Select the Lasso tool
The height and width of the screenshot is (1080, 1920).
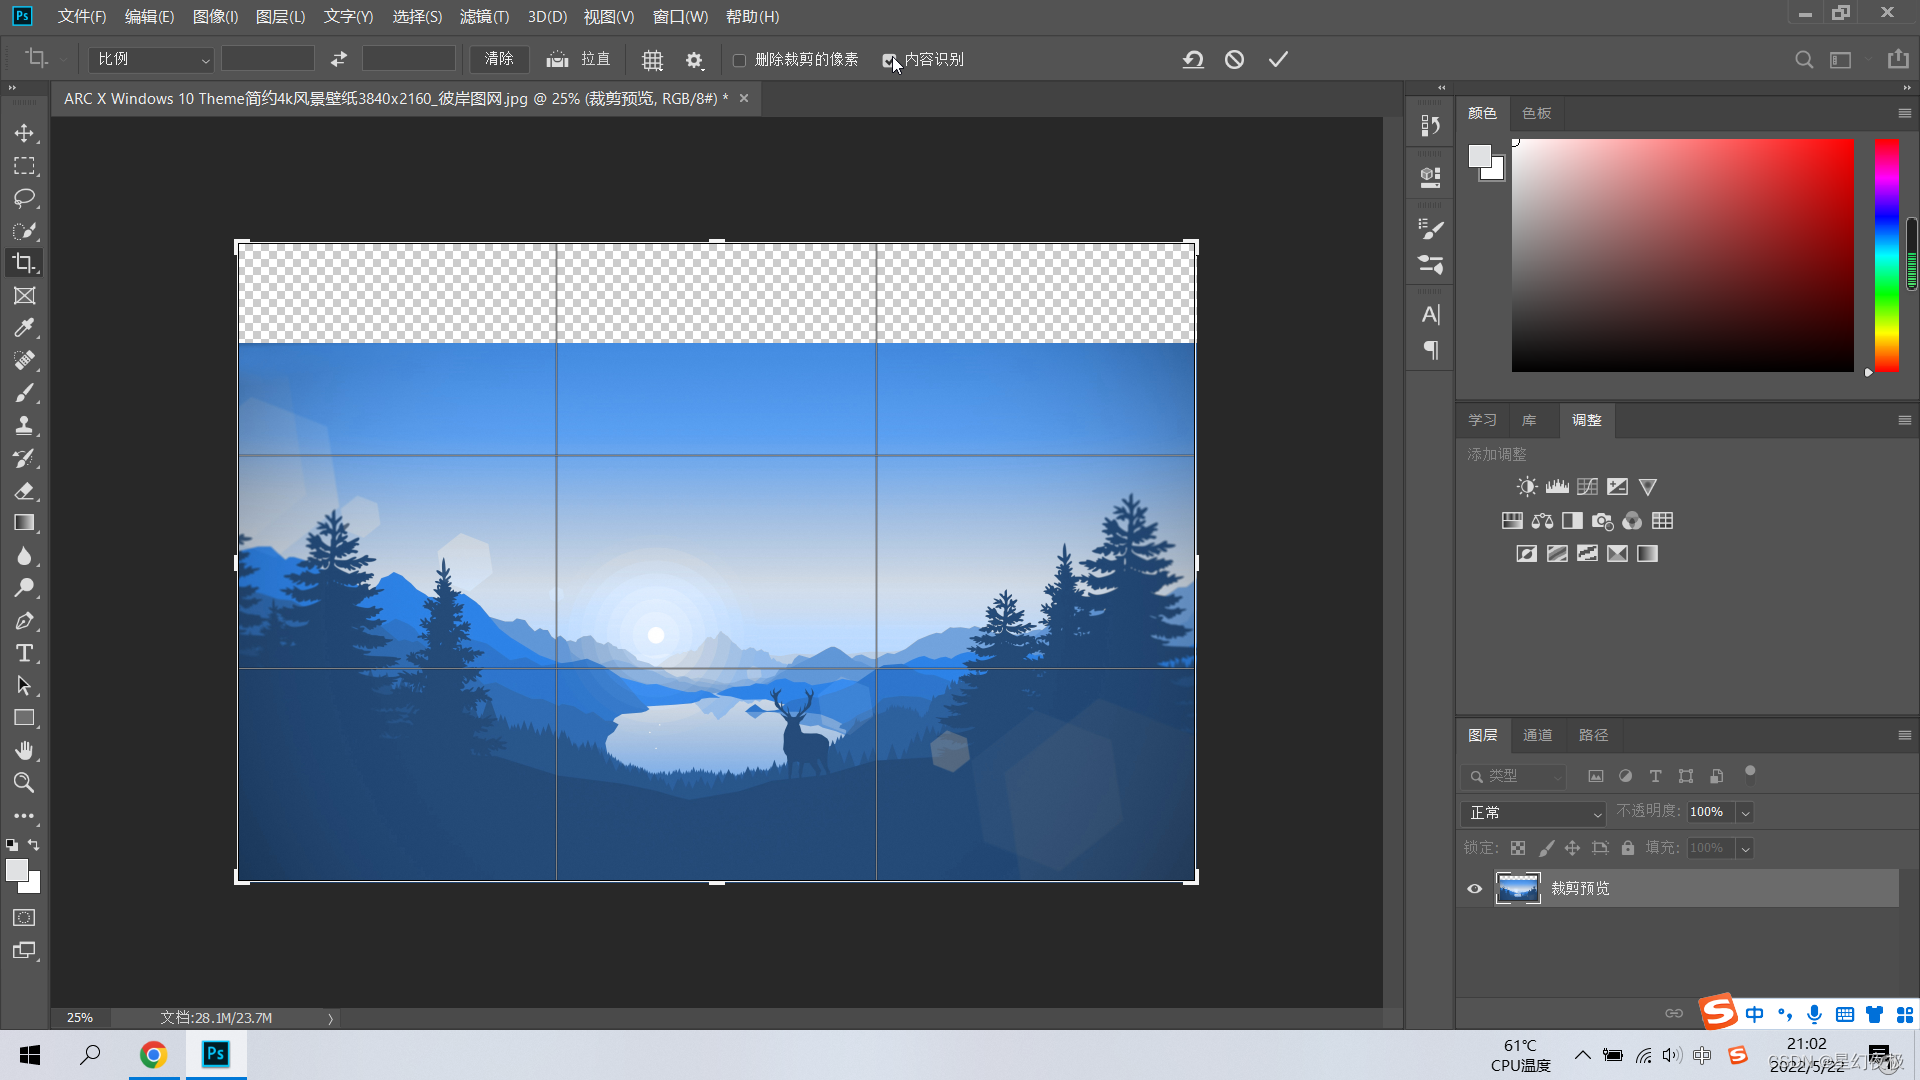(x=24, y=198)
